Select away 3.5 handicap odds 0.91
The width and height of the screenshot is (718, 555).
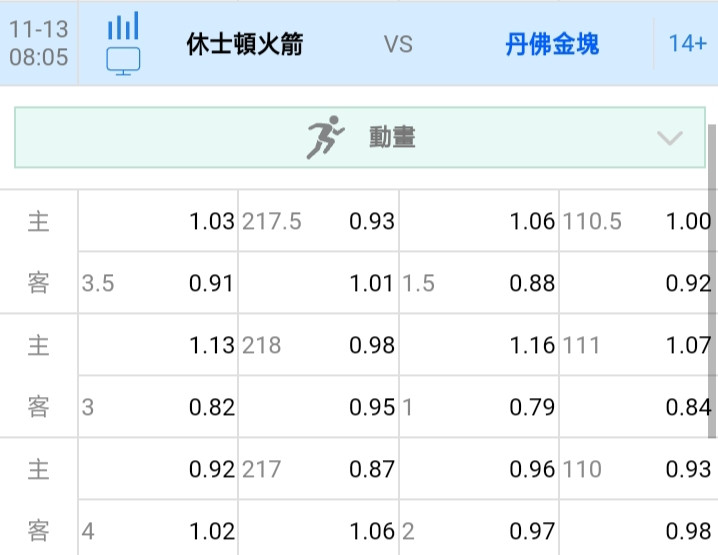pyautogui.click(x=211, y=283)
